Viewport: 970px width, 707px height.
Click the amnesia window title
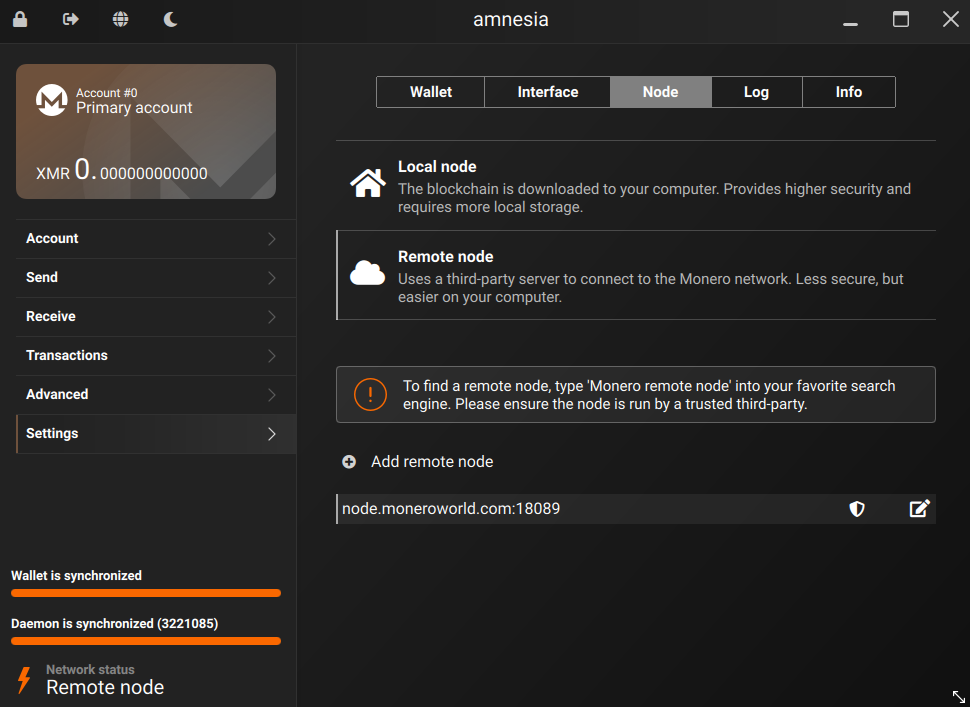pyautogui.click(x=511, y=19)
